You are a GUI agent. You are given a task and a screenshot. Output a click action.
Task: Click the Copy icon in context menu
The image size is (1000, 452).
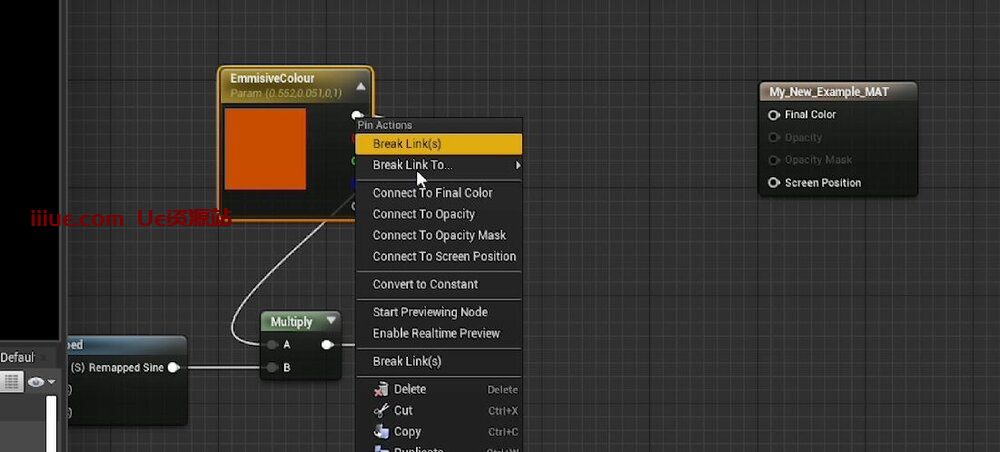point(381,432)
